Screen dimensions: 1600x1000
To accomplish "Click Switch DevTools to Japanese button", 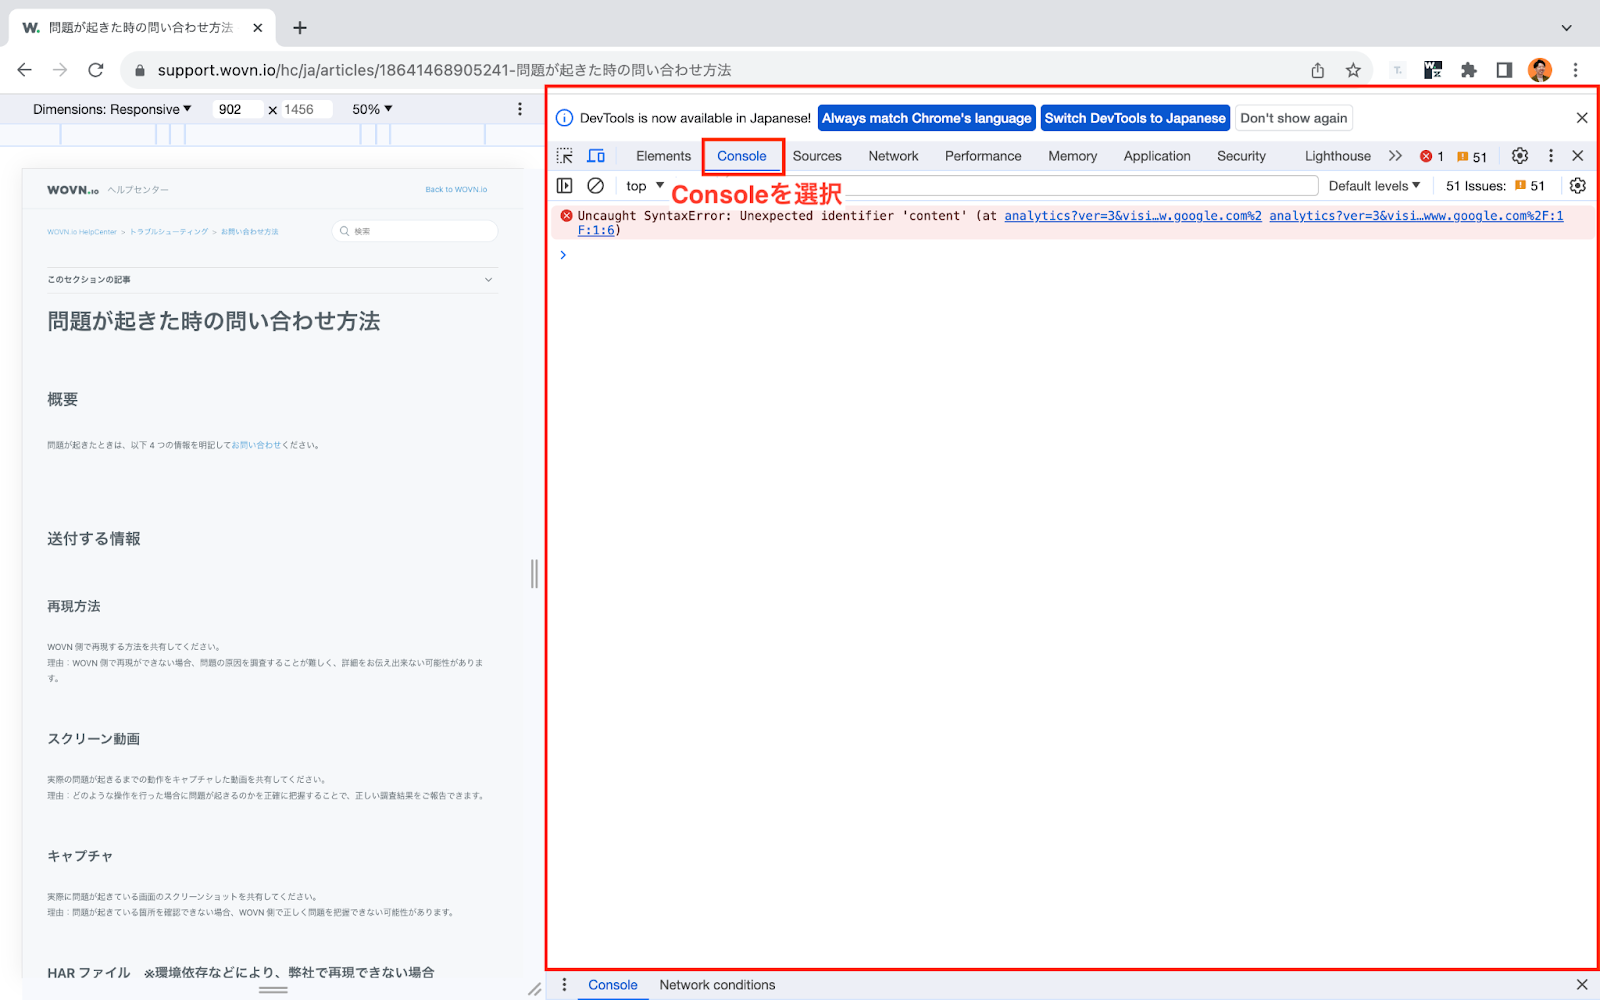I will click(x=1135, y=118).
